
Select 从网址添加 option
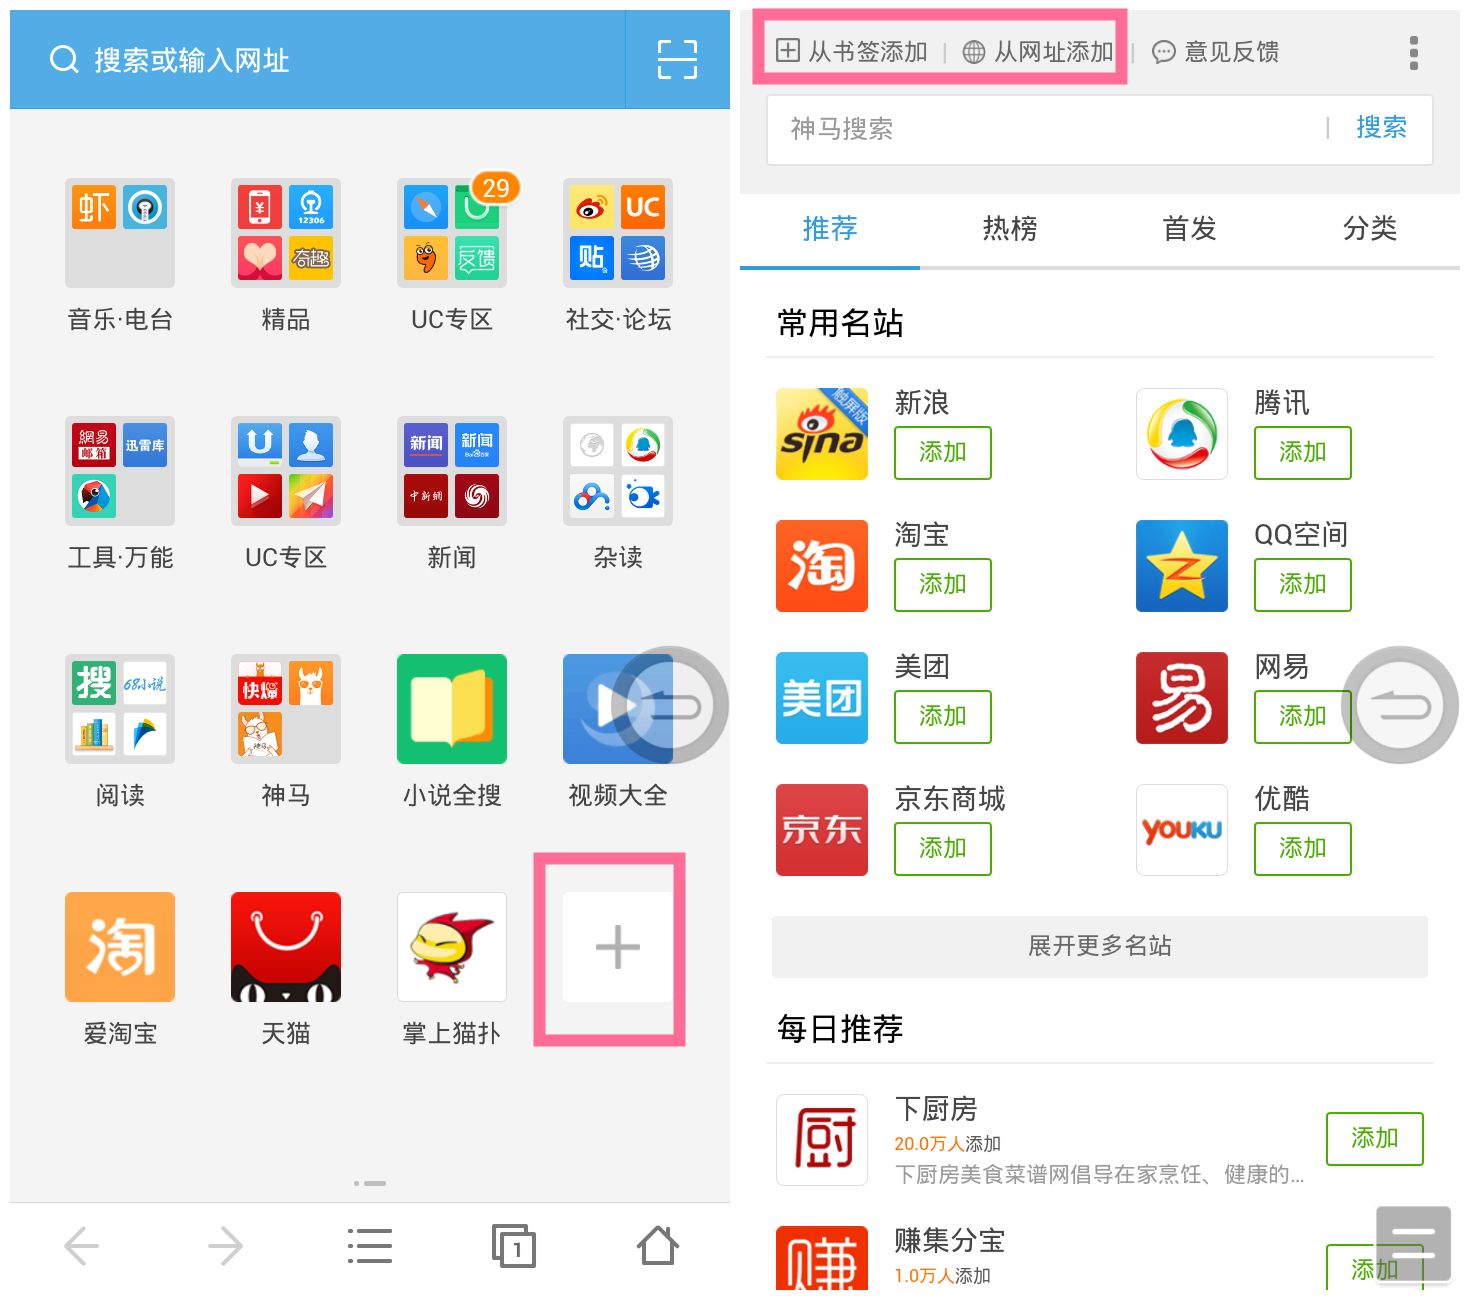pyautogui.click(x=1038, y=51)
